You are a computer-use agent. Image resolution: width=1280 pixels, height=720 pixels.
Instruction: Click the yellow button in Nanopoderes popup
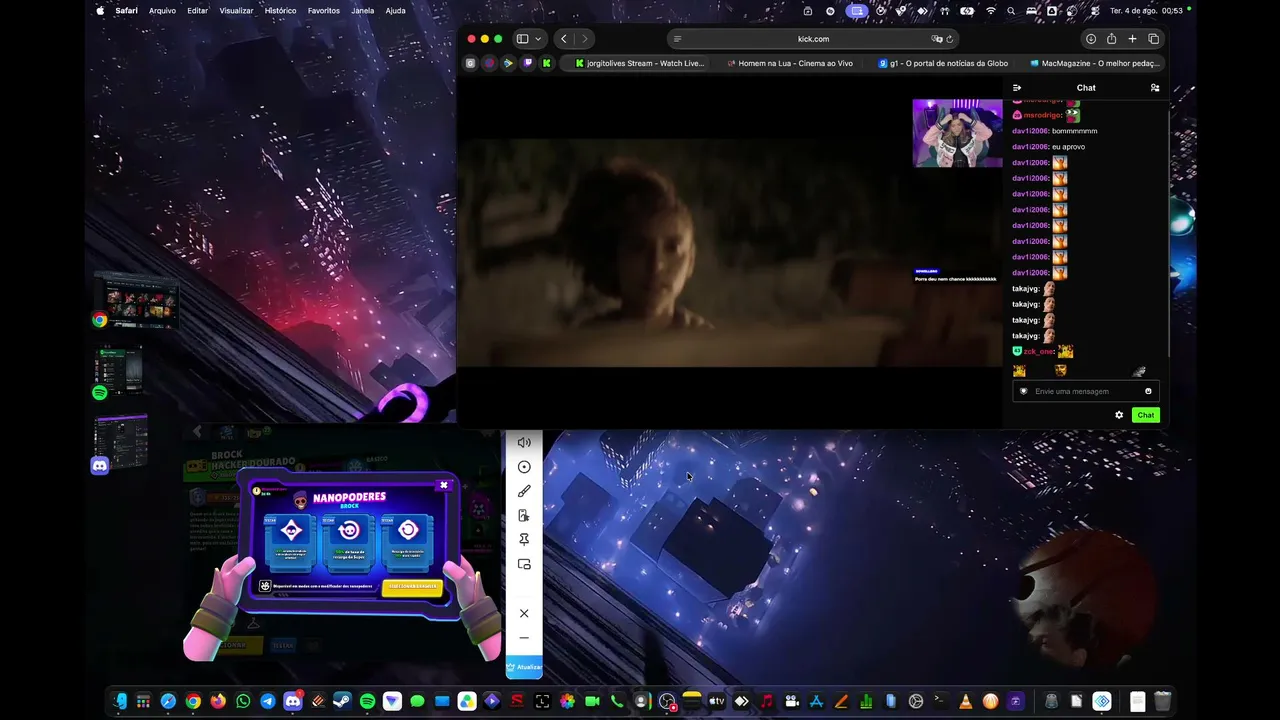[411, 587]
